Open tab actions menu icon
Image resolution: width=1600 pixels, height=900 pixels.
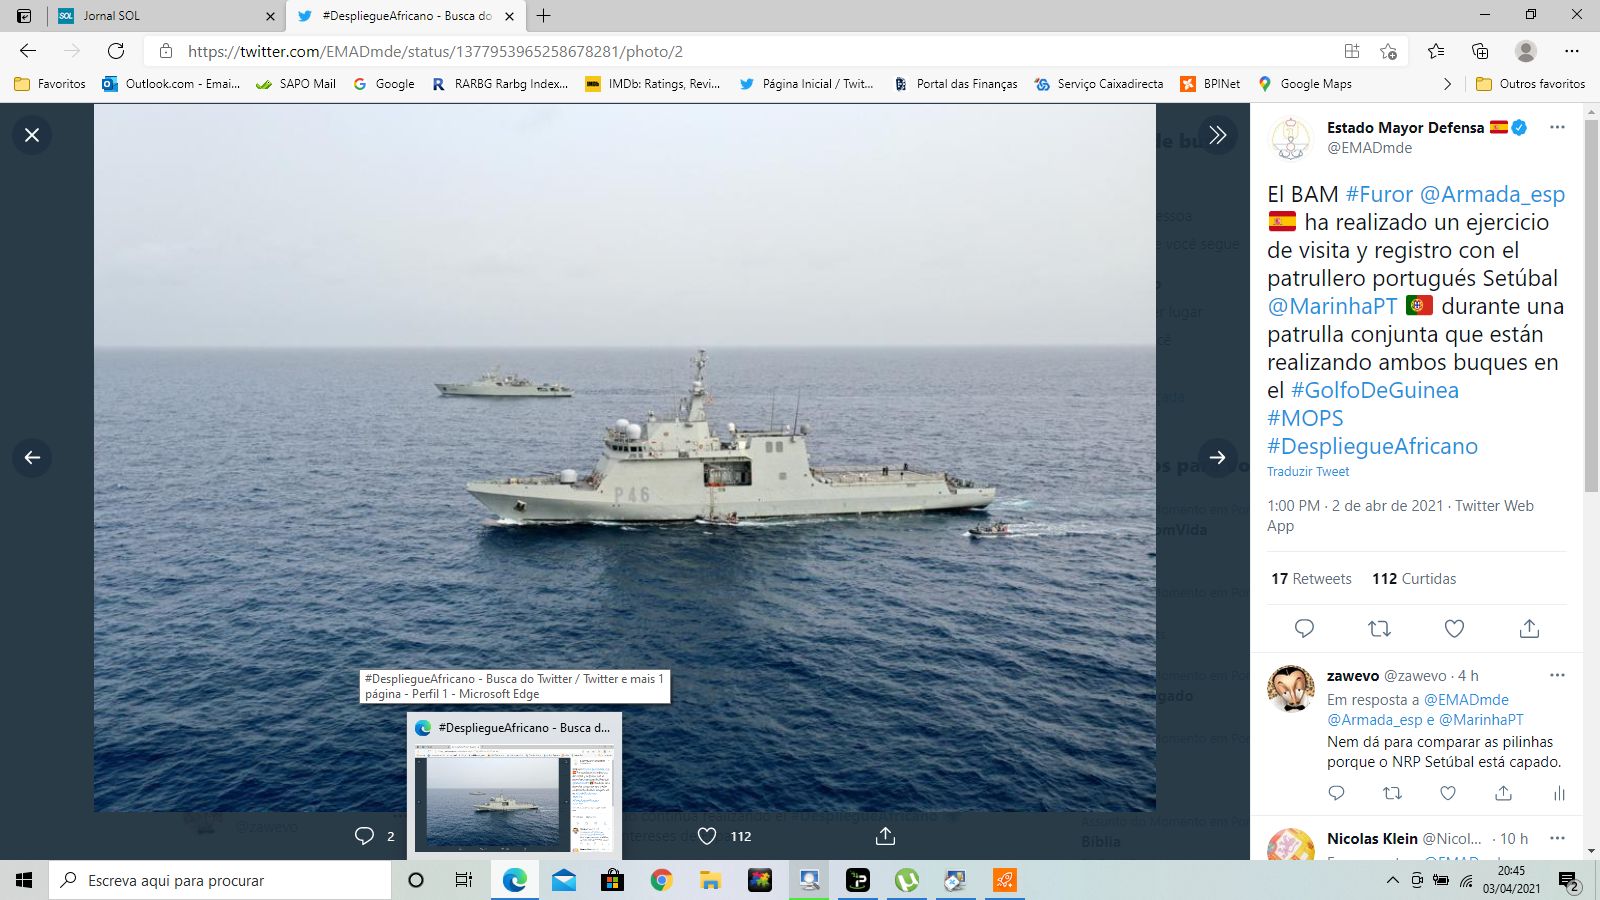(x=24, y=16)
